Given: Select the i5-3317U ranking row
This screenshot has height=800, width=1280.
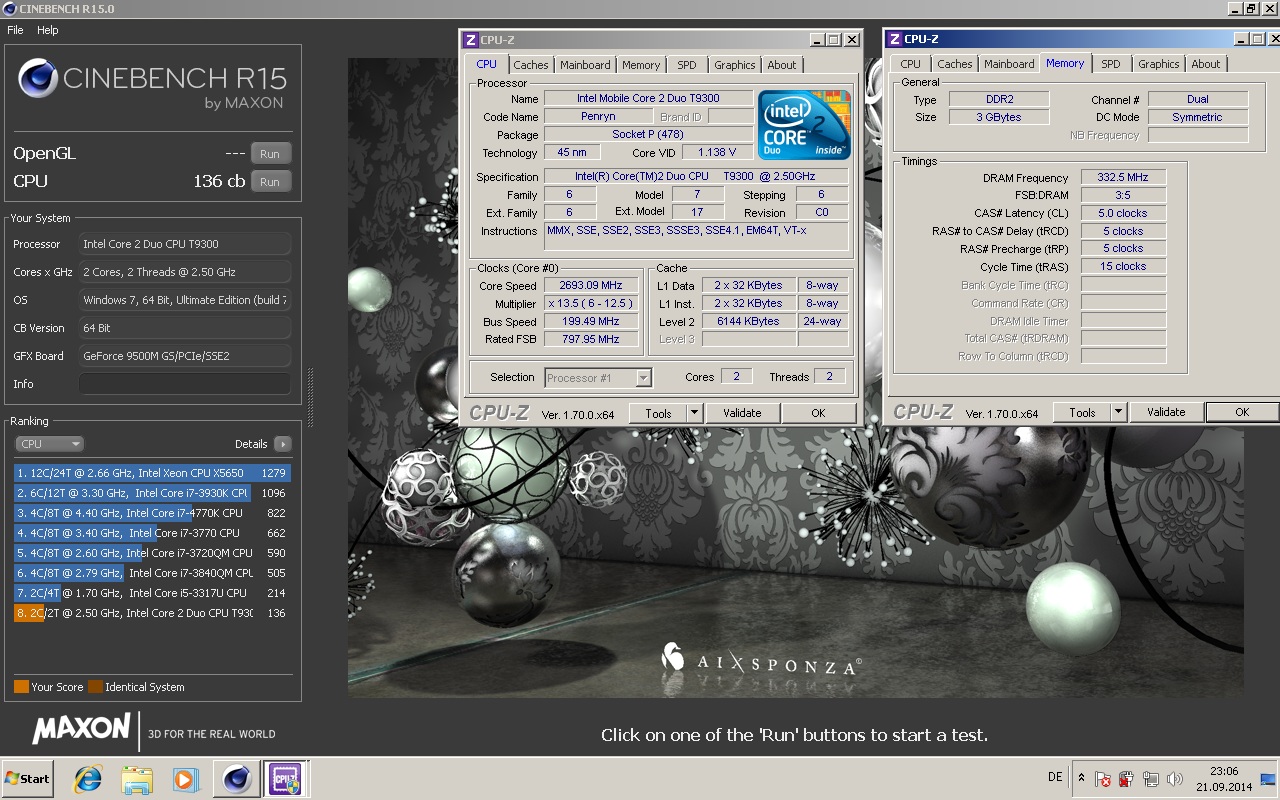Looking at the screenshot, I should [x=152, y=593].
